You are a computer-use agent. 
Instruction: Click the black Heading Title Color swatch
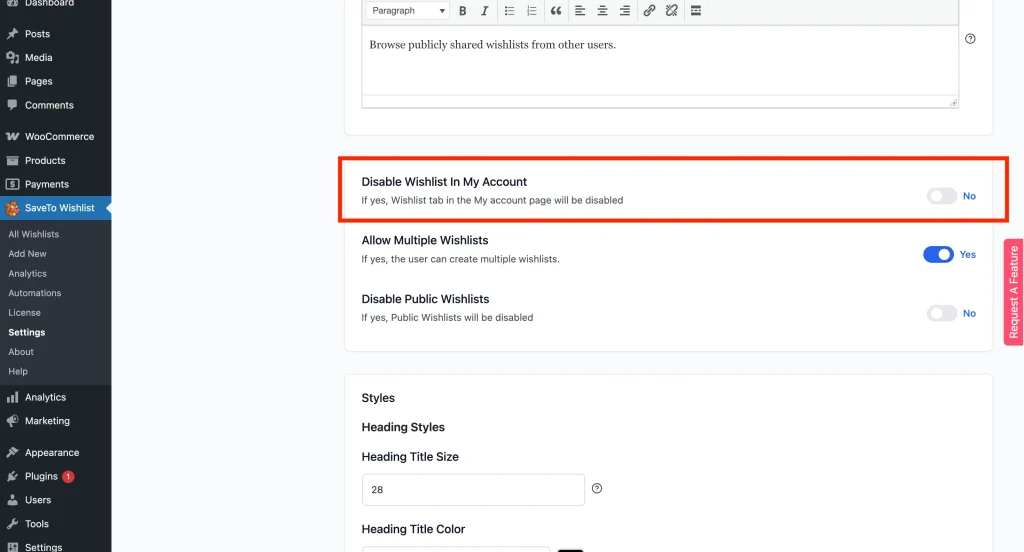tap(570, 550)
